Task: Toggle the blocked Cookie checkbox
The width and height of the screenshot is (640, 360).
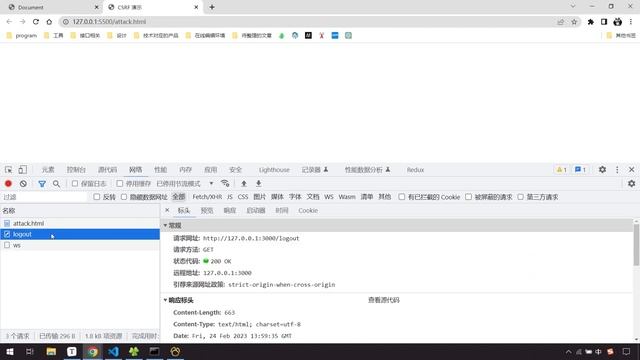Action: 402,197
